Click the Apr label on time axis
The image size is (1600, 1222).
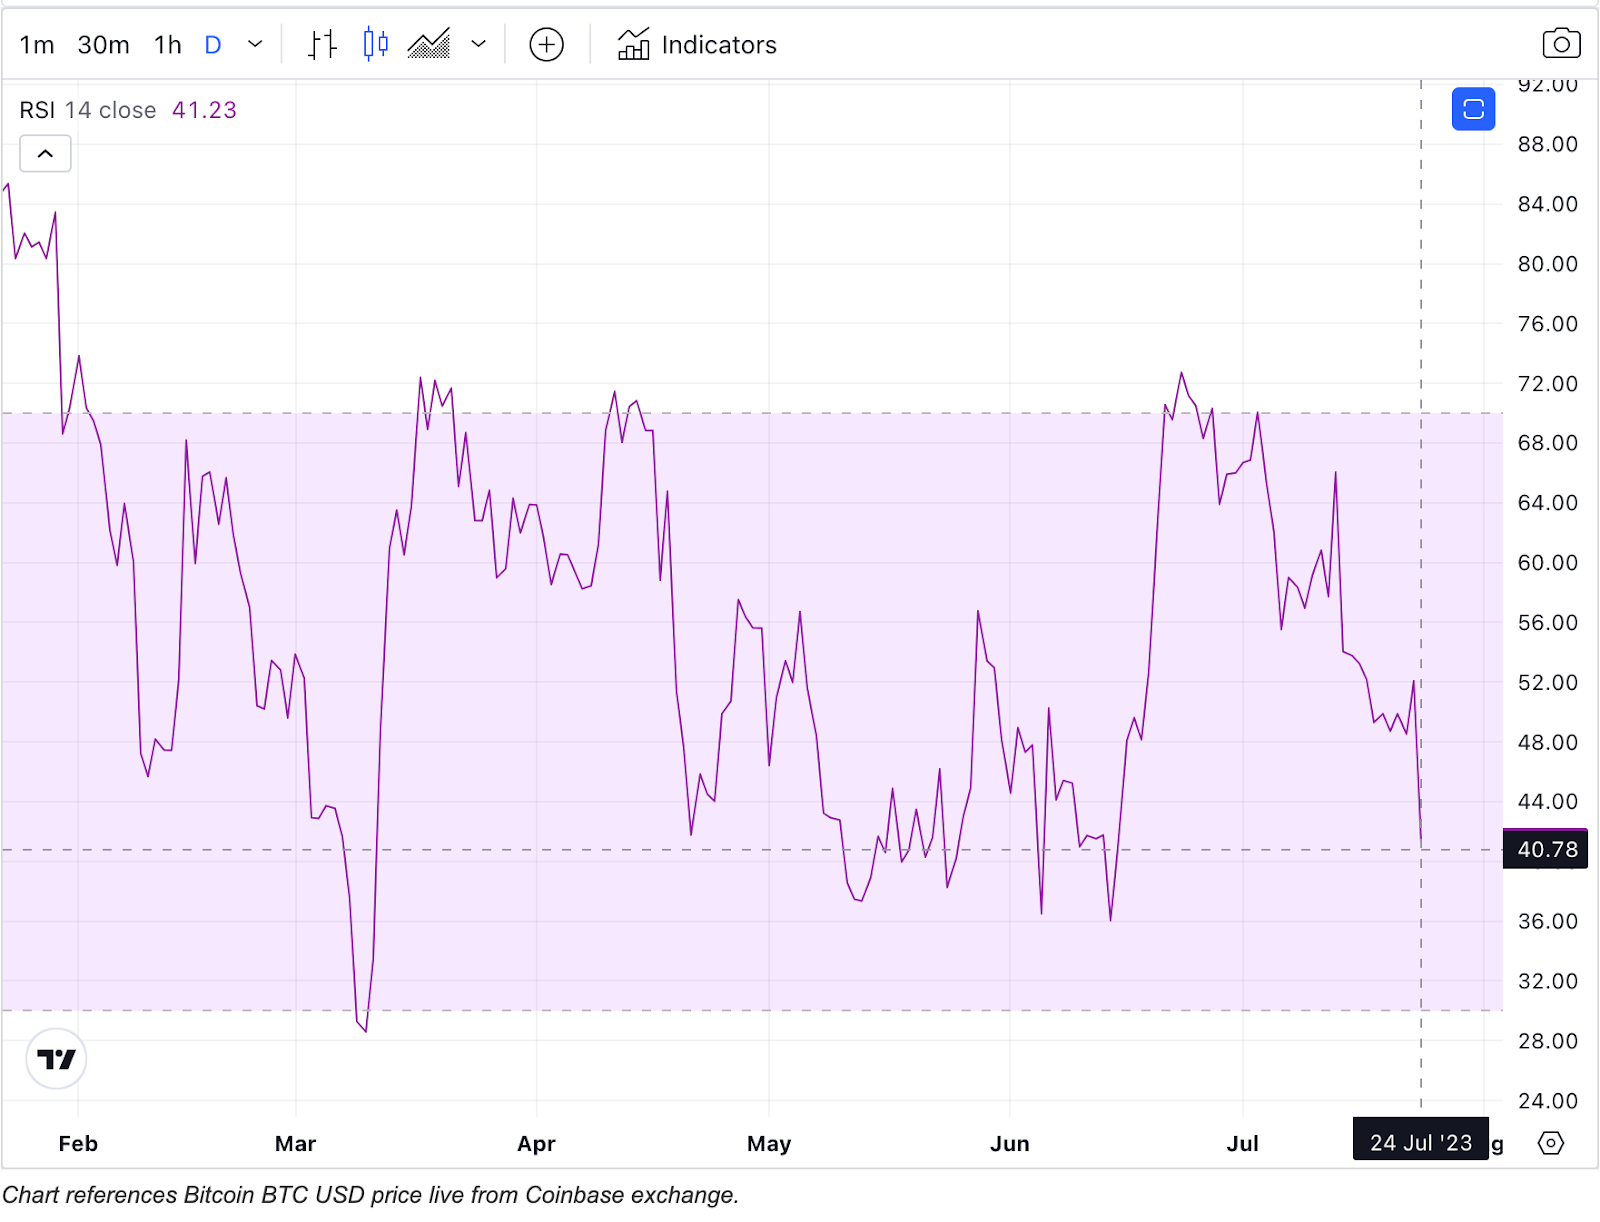(x=536, y=1144)
